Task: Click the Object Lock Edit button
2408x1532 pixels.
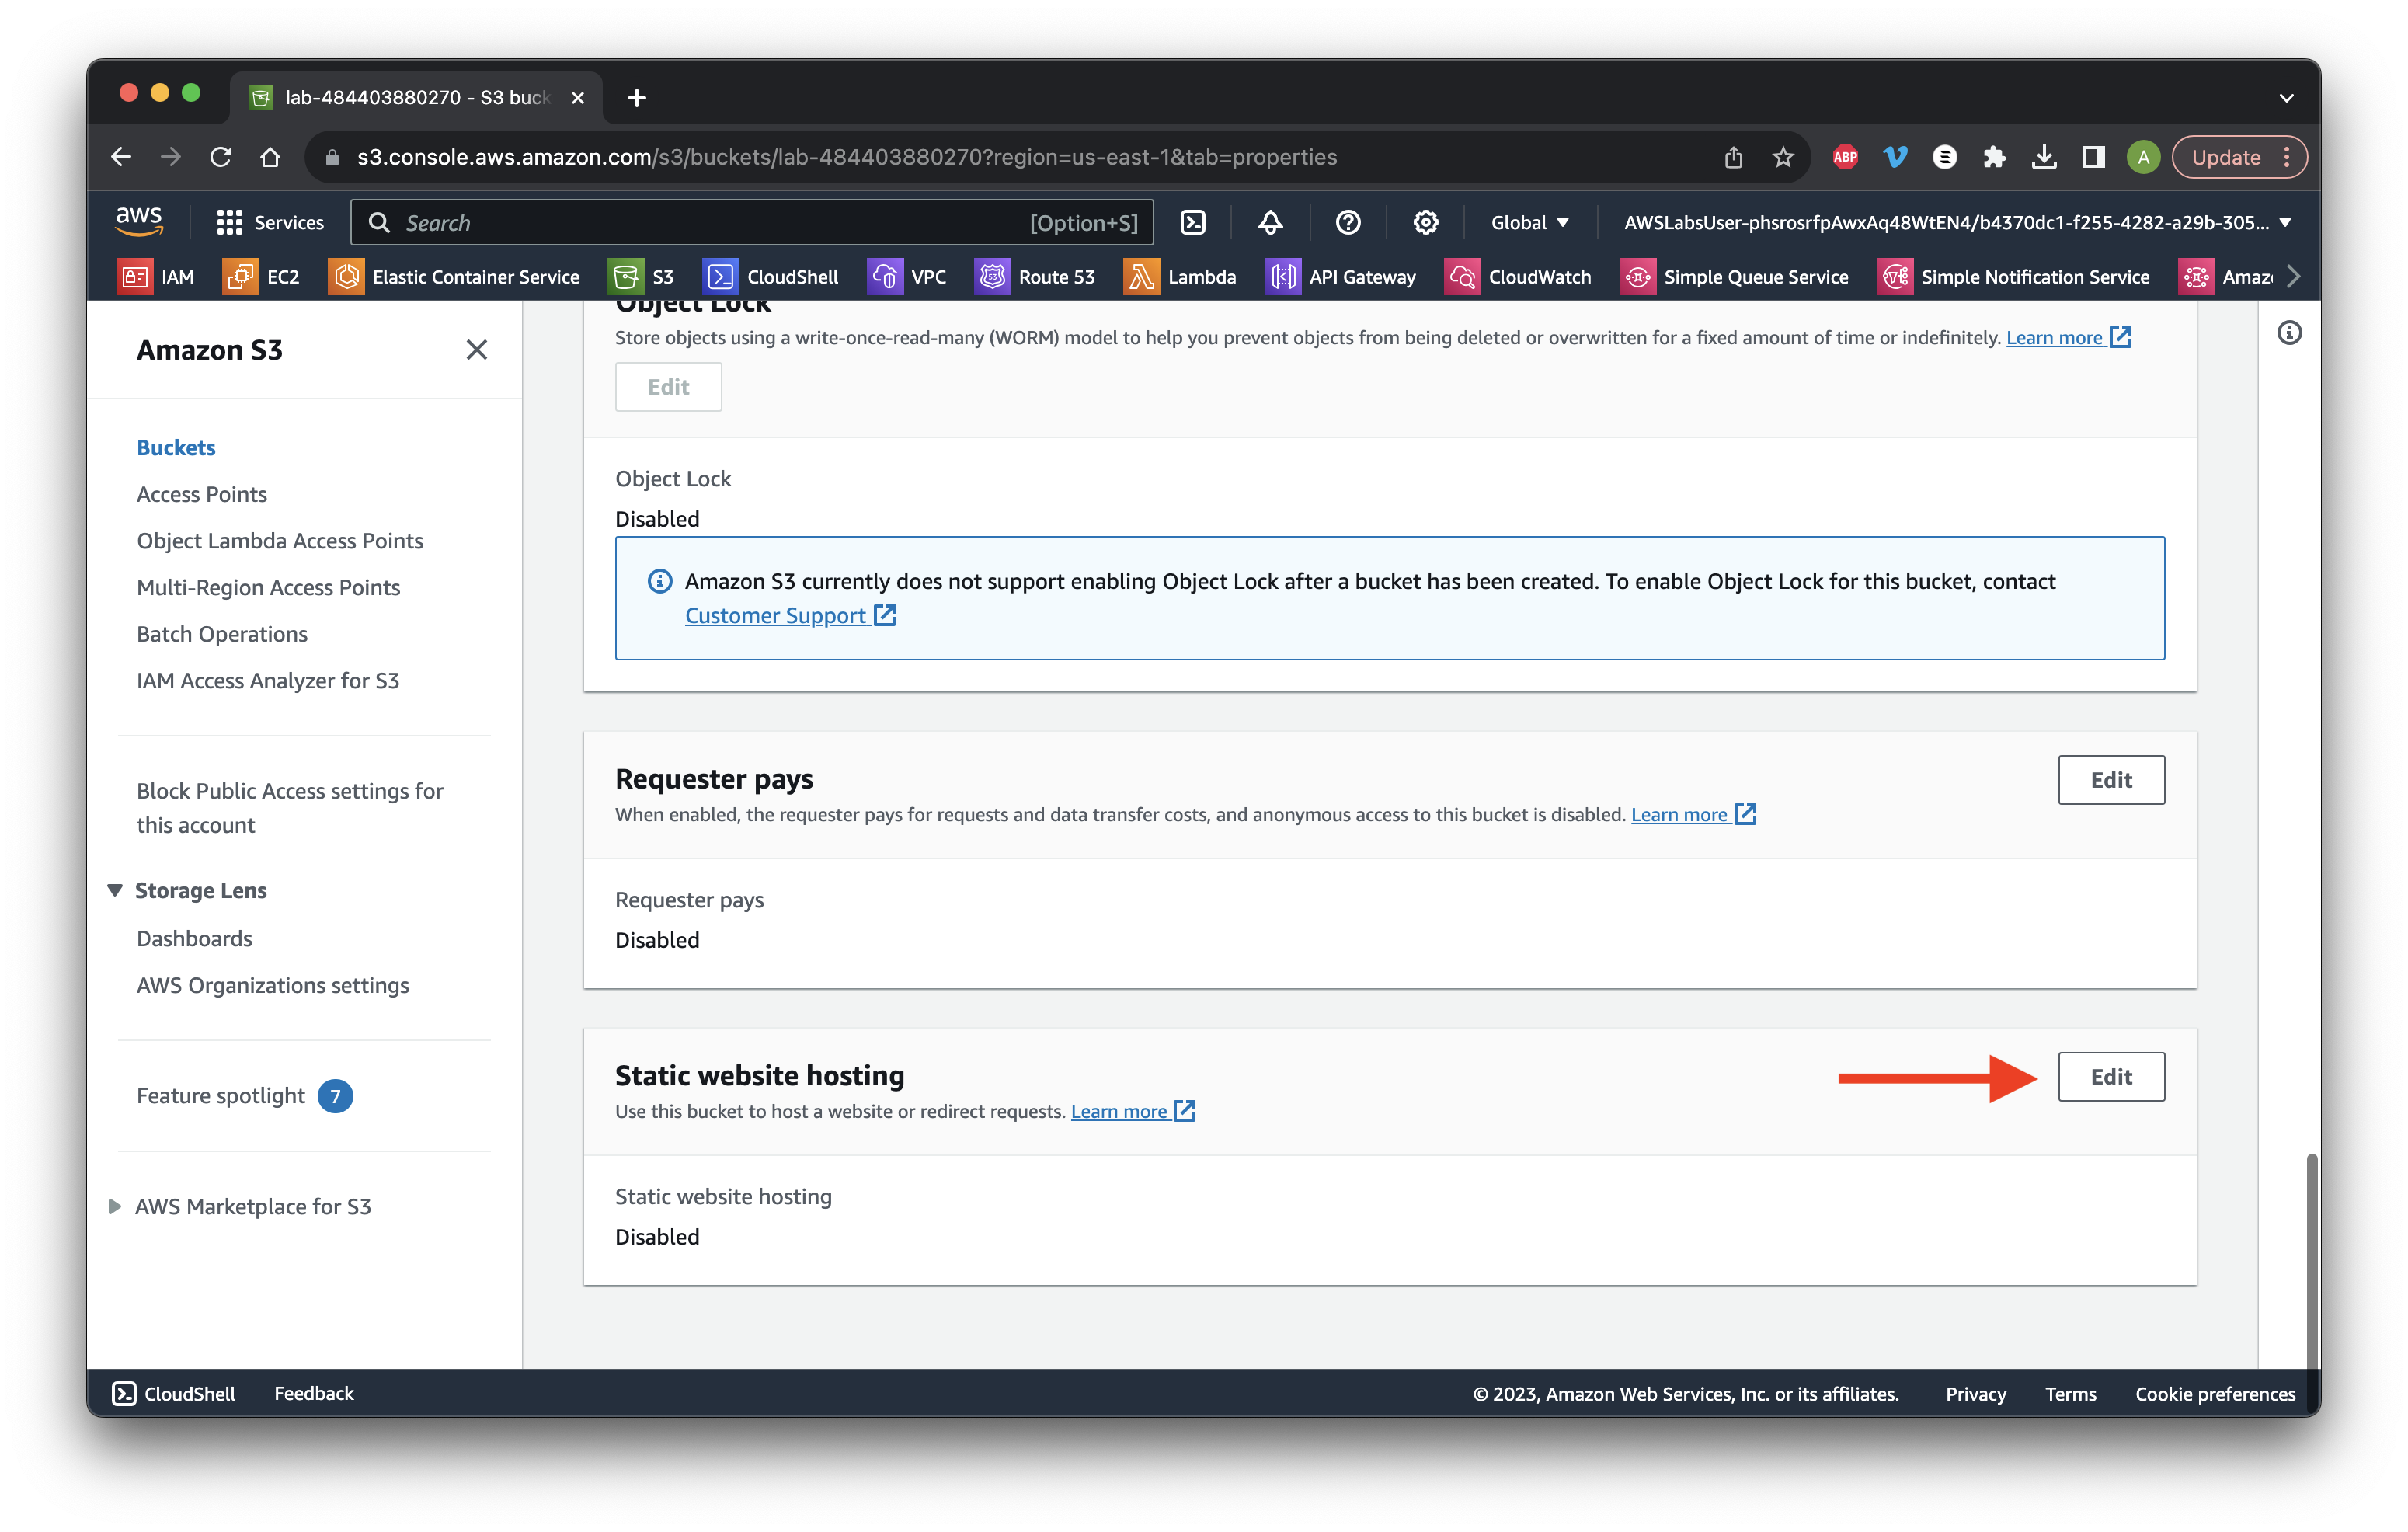Action: pyautogui.click(x=668, y=386)
